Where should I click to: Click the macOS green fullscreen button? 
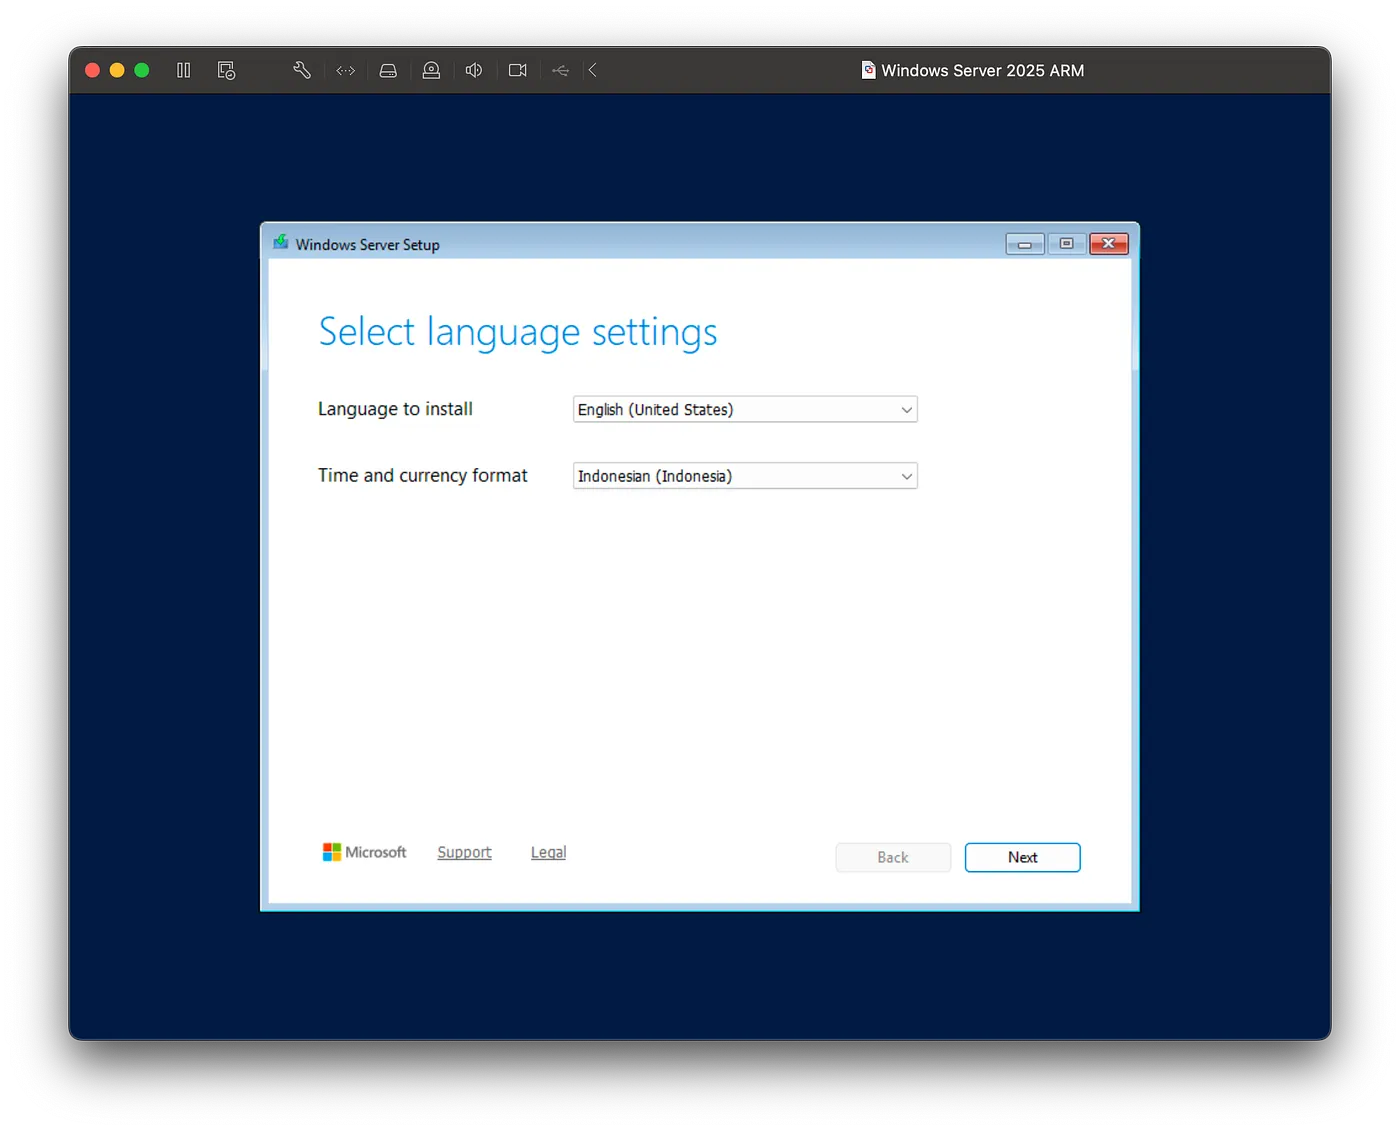tap(142, 70)
